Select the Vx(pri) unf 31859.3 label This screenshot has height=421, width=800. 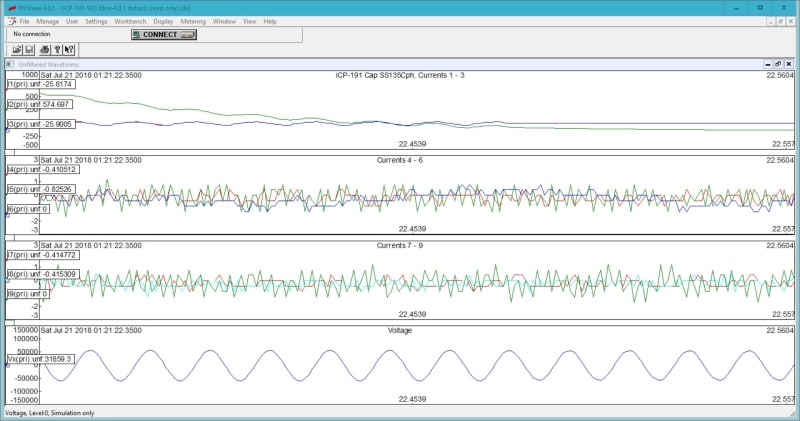tap(41, 359)
